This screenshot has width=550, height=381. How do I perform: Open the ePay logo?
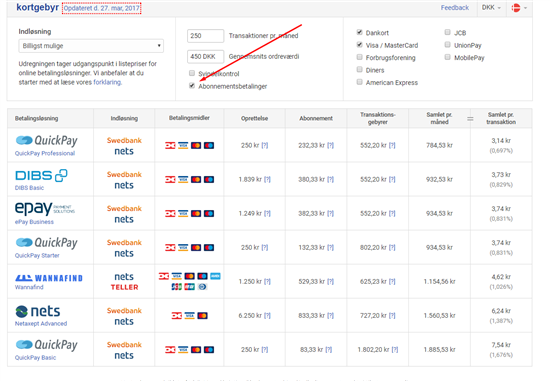pos(45,208)
